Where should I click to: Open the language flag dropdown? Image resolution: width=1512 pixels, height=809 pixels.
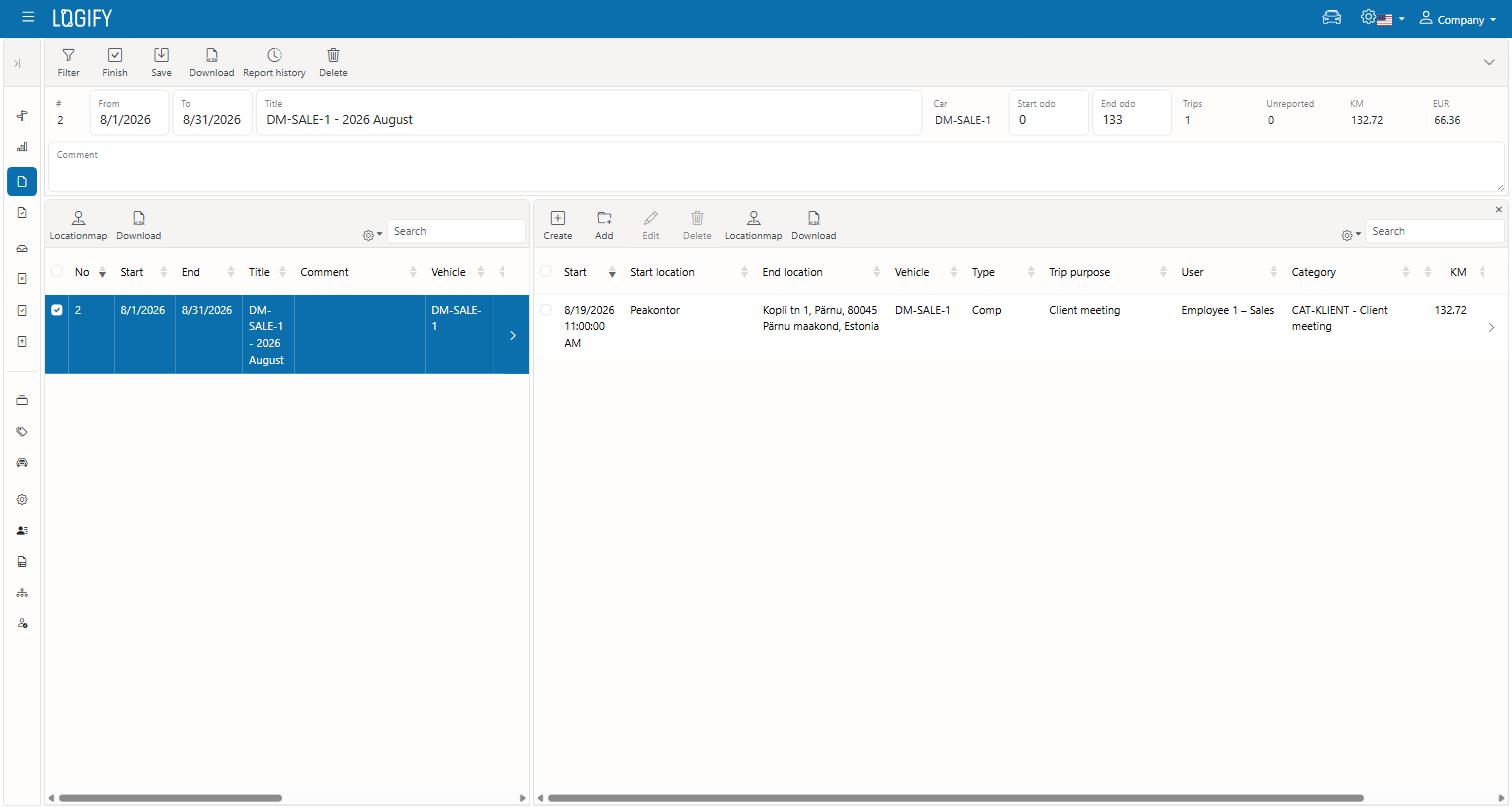[x=1390, y=19]
